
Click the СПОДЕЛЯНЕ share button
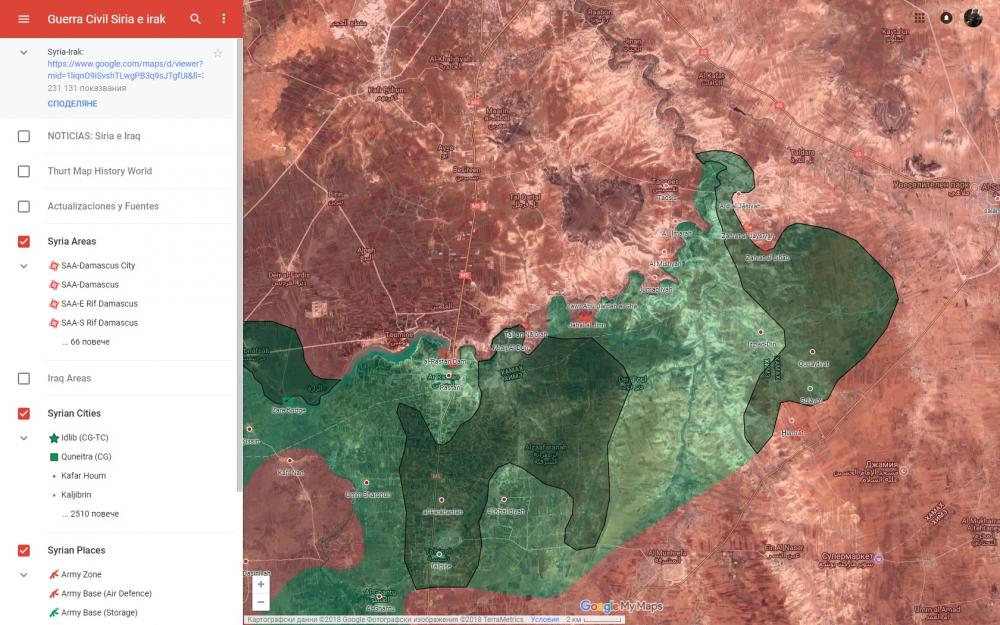coord(72,104)
